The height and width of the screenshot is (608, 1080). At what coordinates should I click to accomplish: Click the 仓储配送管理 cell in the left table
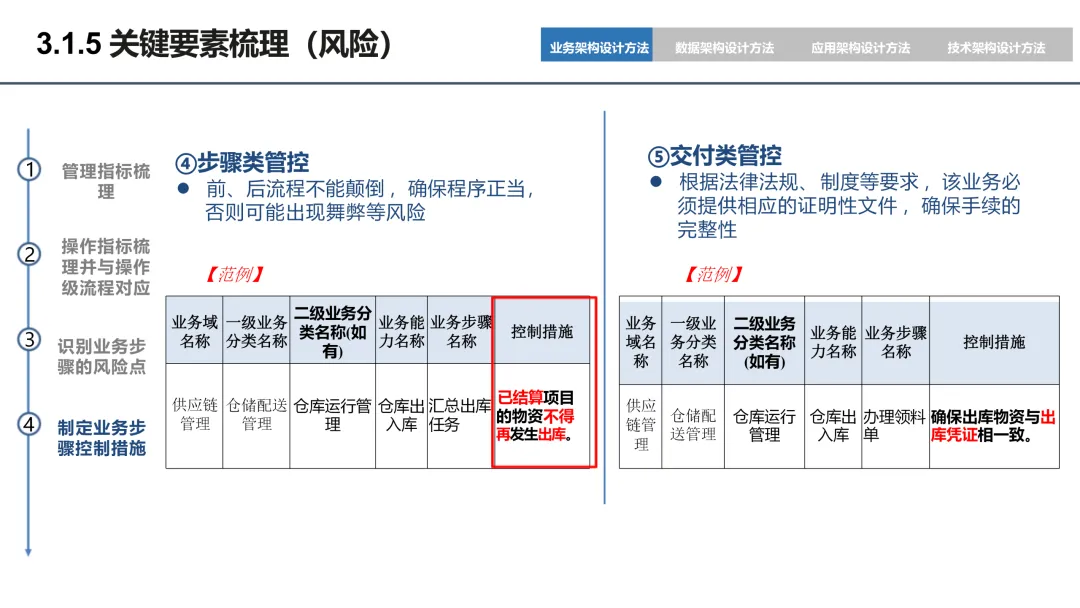(x=256, y=416)
